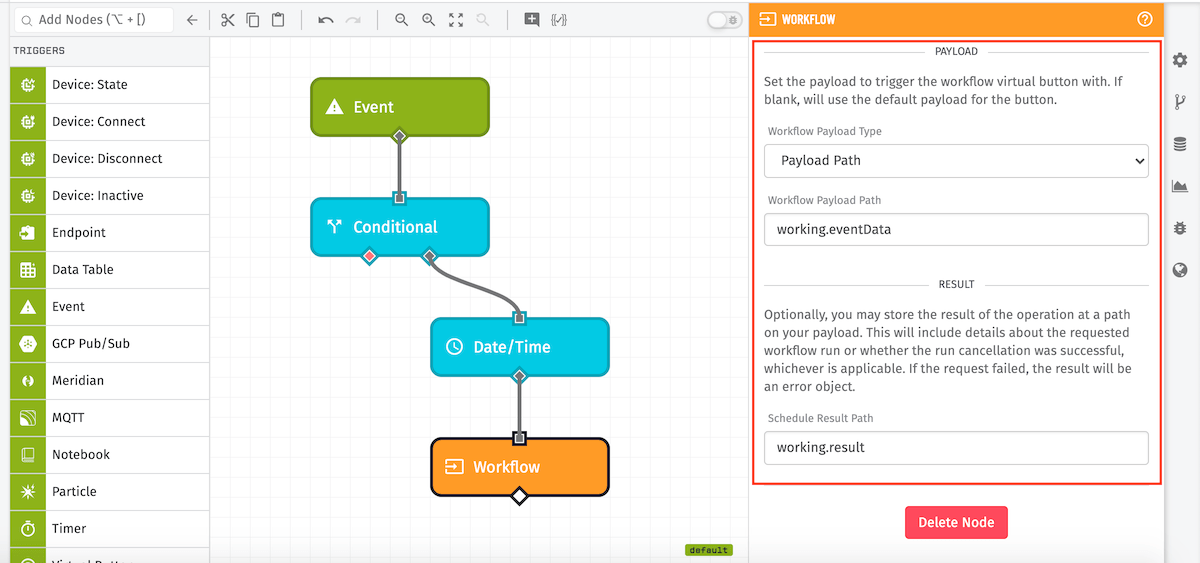Image resolution: width=1200 pixels, height=563 pixels.
Task: Copy the selected node
Action: [x=253, y=20]
